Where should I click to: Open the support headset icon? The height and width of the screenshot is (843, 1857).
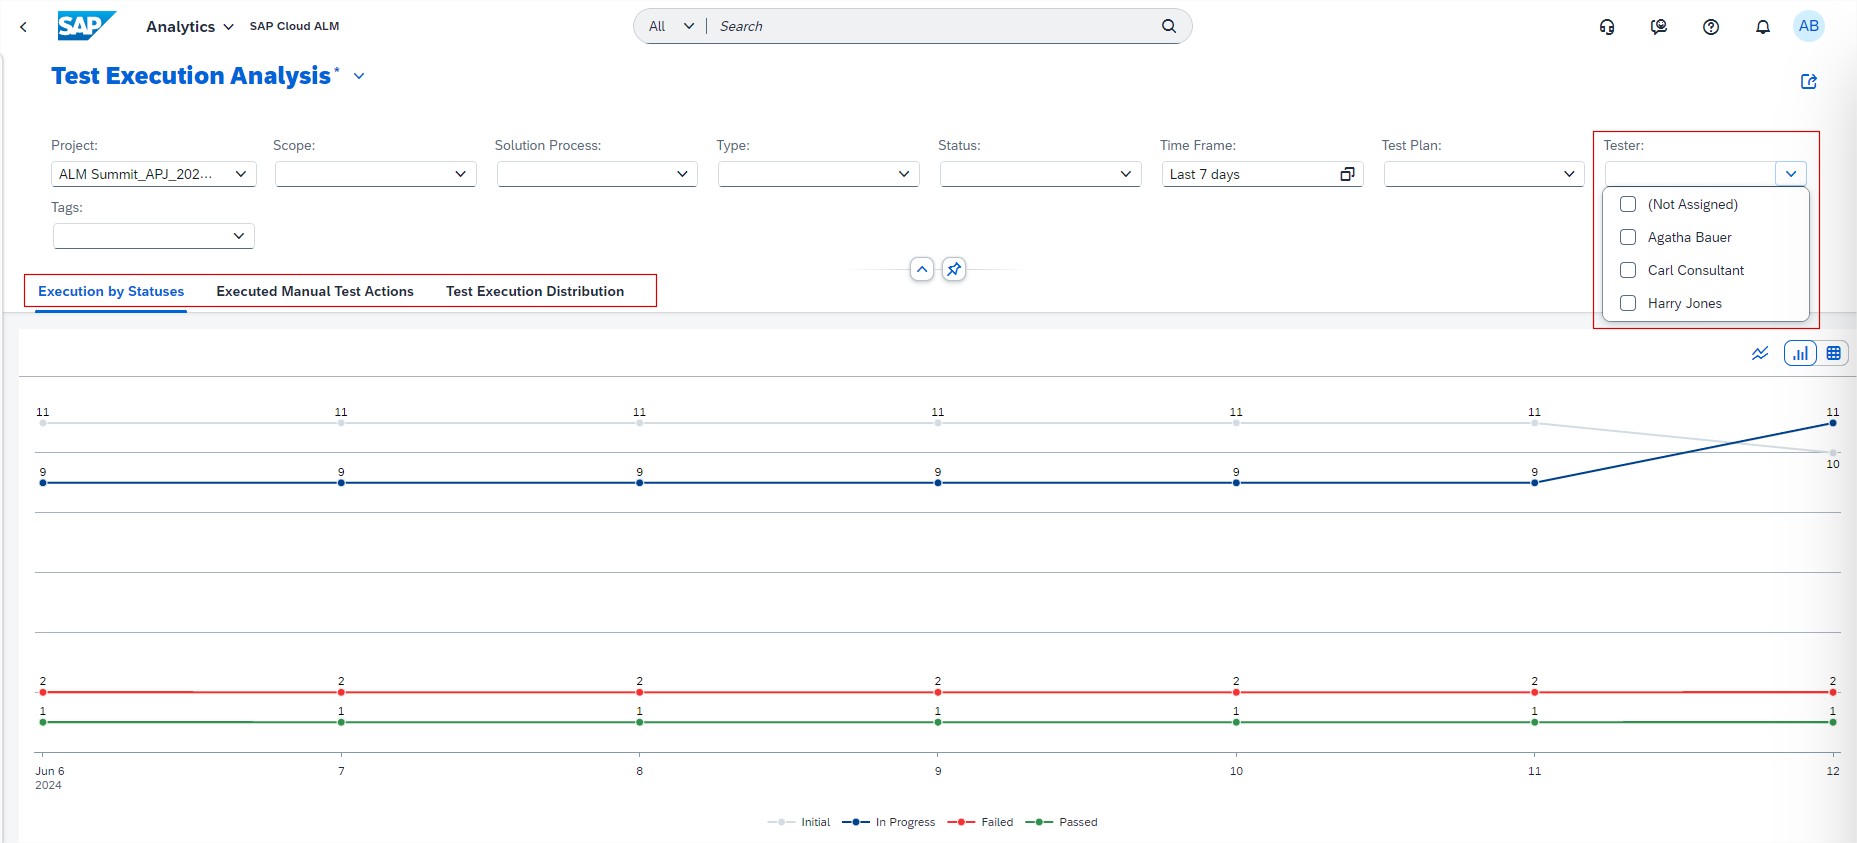[1607, 27]
